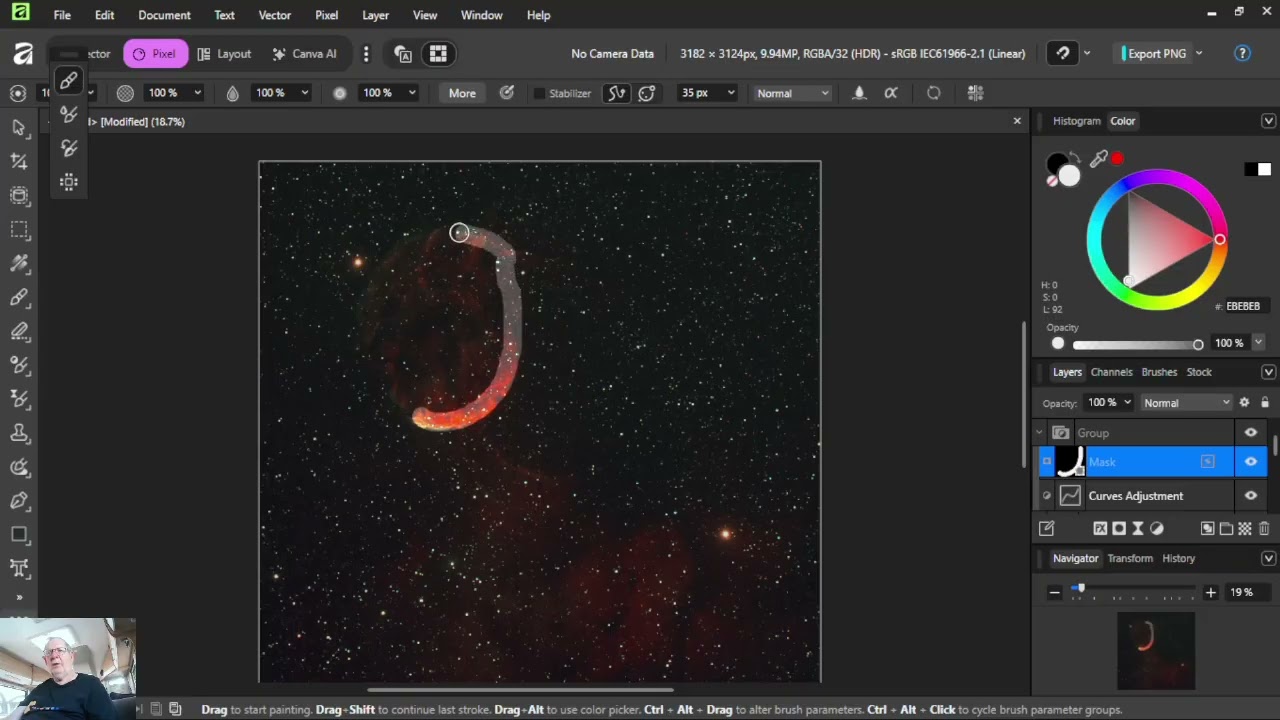Enable the Stabilizer checkbox
Viewport: 1280px width, 720px height.
click(540, 93)
